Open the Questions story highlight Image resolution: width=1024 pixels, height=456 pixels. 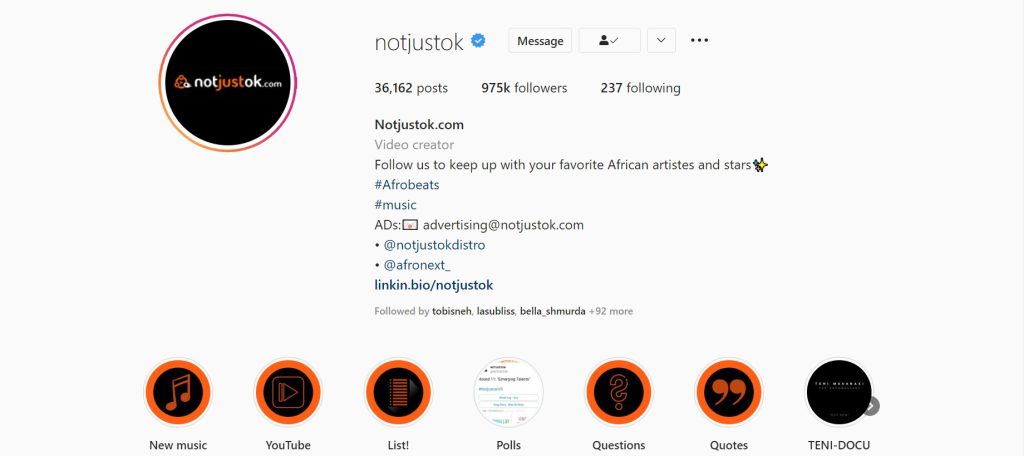[618, 392]
